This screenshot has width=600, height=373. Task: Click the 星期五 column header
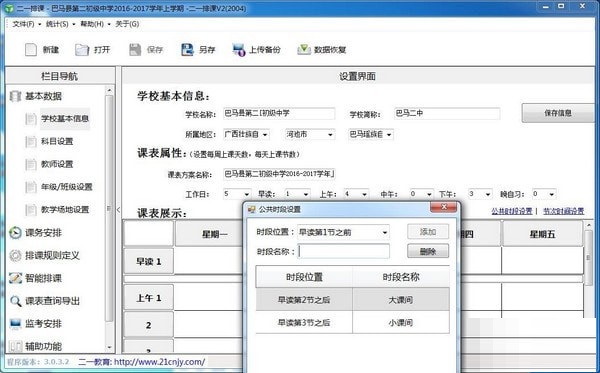(542, 234)
